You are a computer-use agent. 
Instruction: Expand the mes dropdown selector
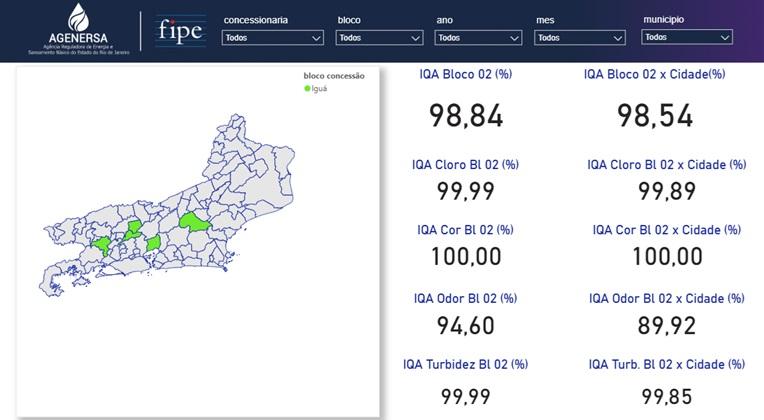[577, 38]
